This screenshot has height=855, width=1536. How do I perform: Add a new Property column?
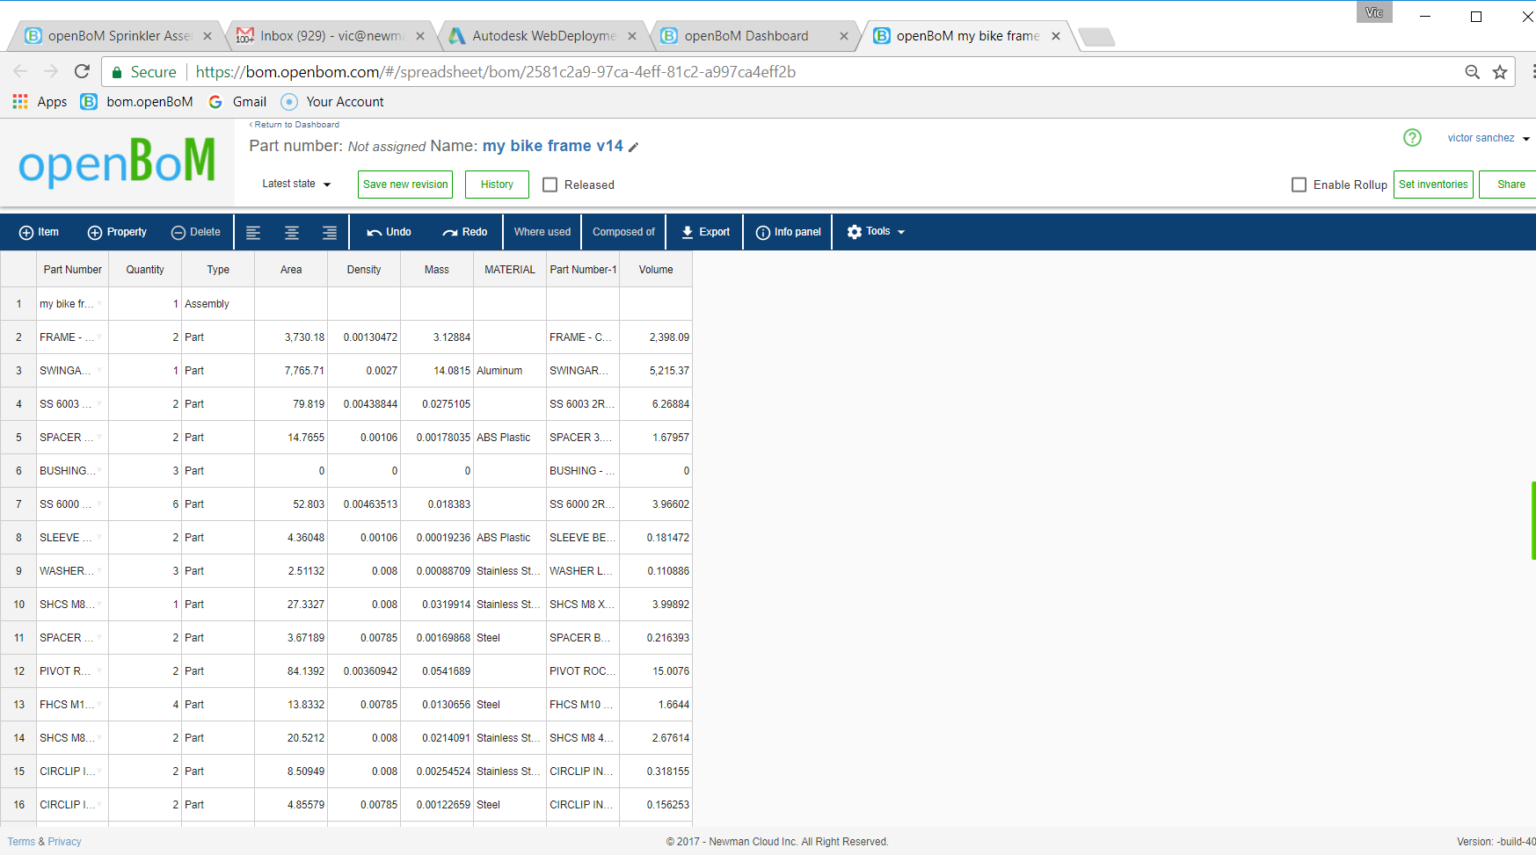point(117,231)
